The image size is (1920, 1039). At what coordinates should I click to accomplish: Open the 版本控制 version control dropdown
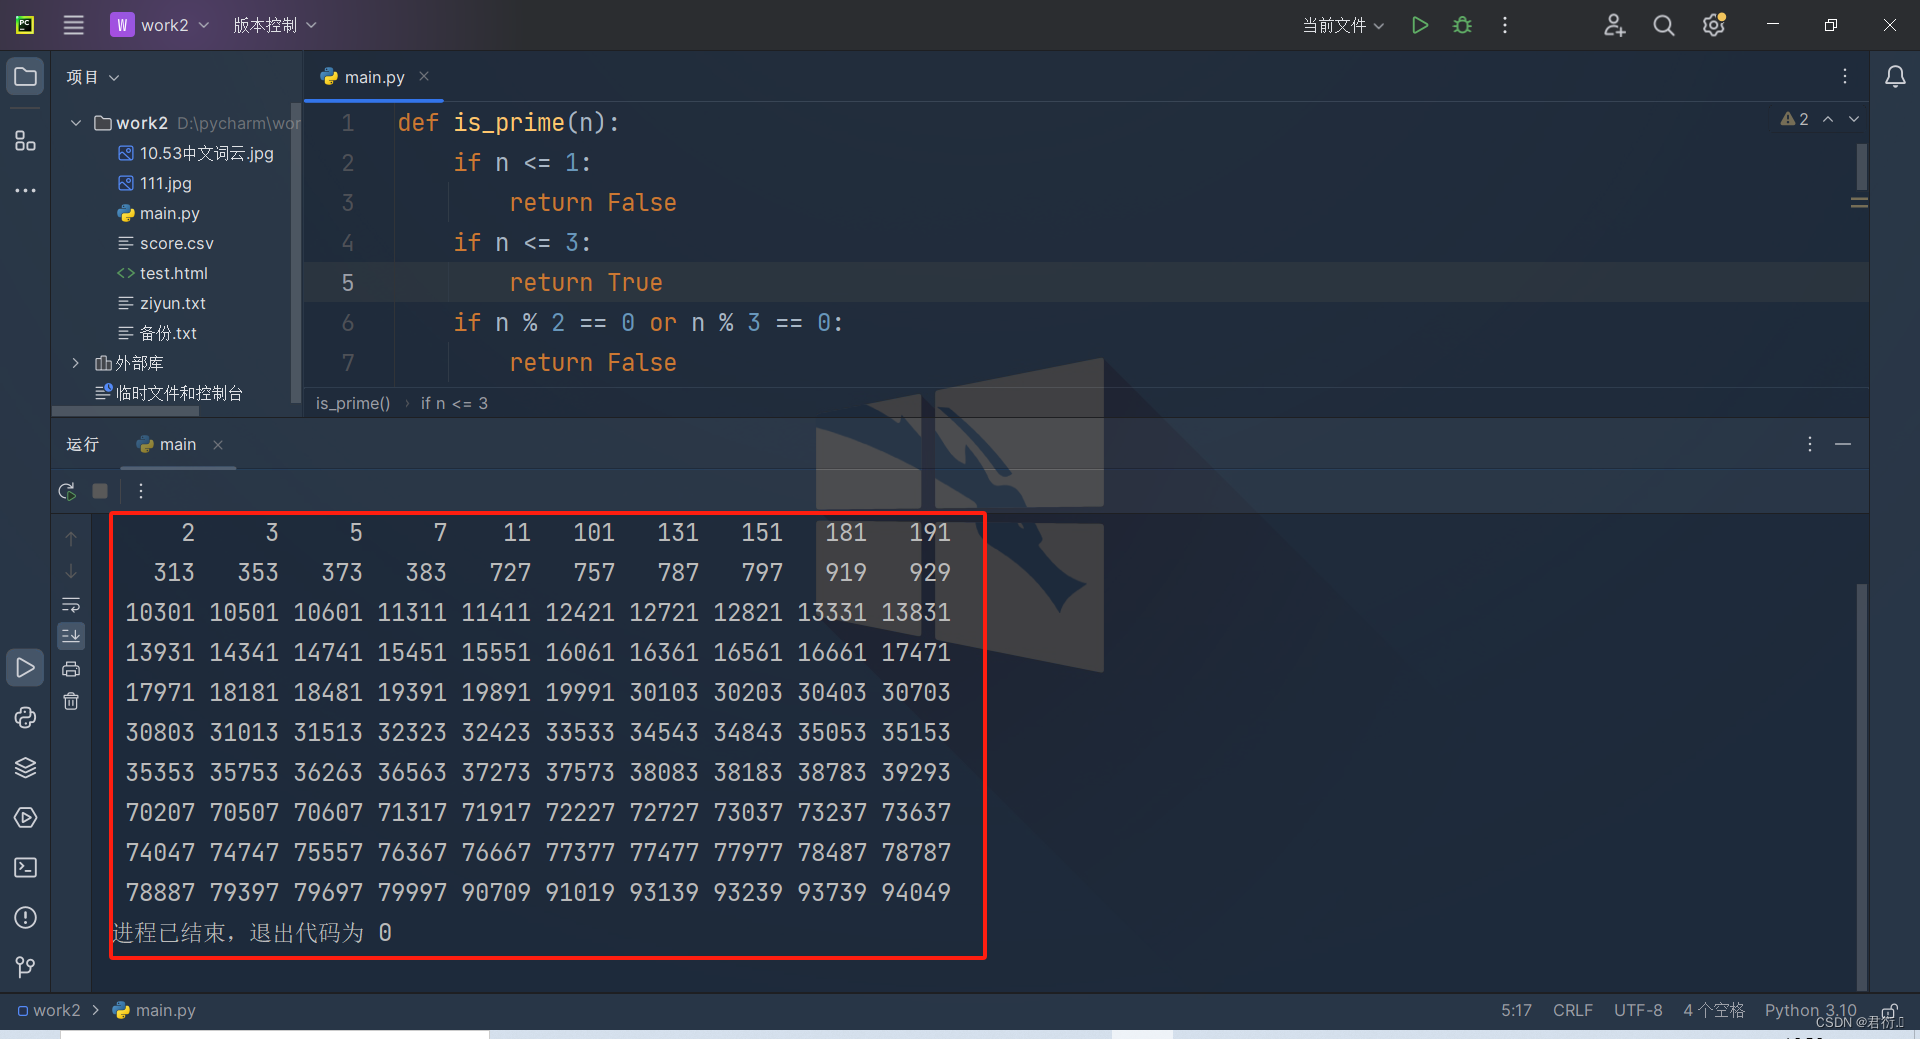click(x=275, y=25)
